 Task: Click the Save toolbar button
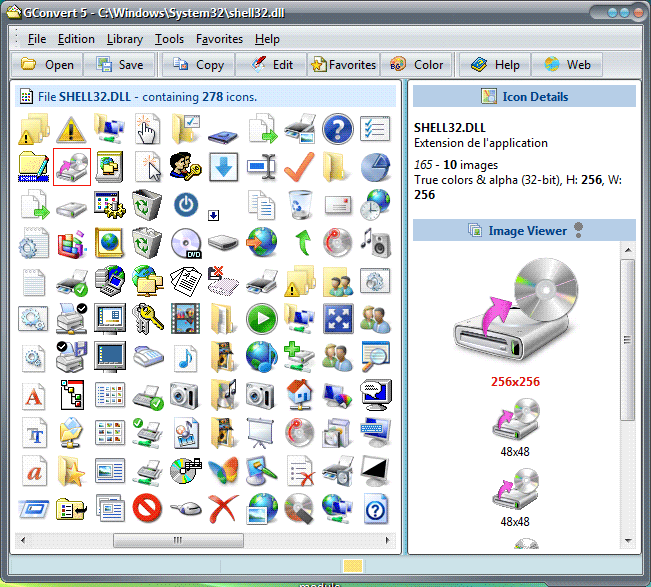click(119, 65)
